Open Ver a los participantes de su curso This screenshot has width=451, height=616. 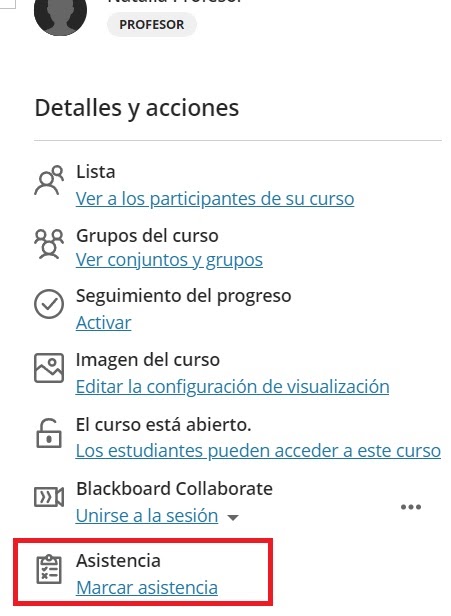tap(215, 199)
